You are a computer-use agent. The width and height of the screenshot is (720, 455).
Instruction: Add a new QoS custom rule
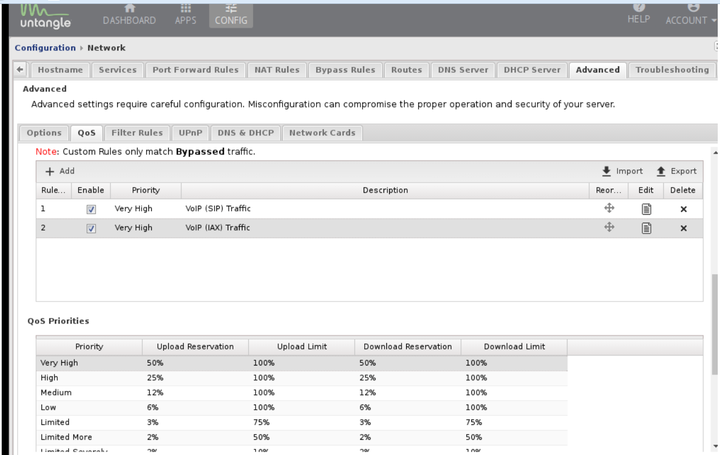pos(60,171)
